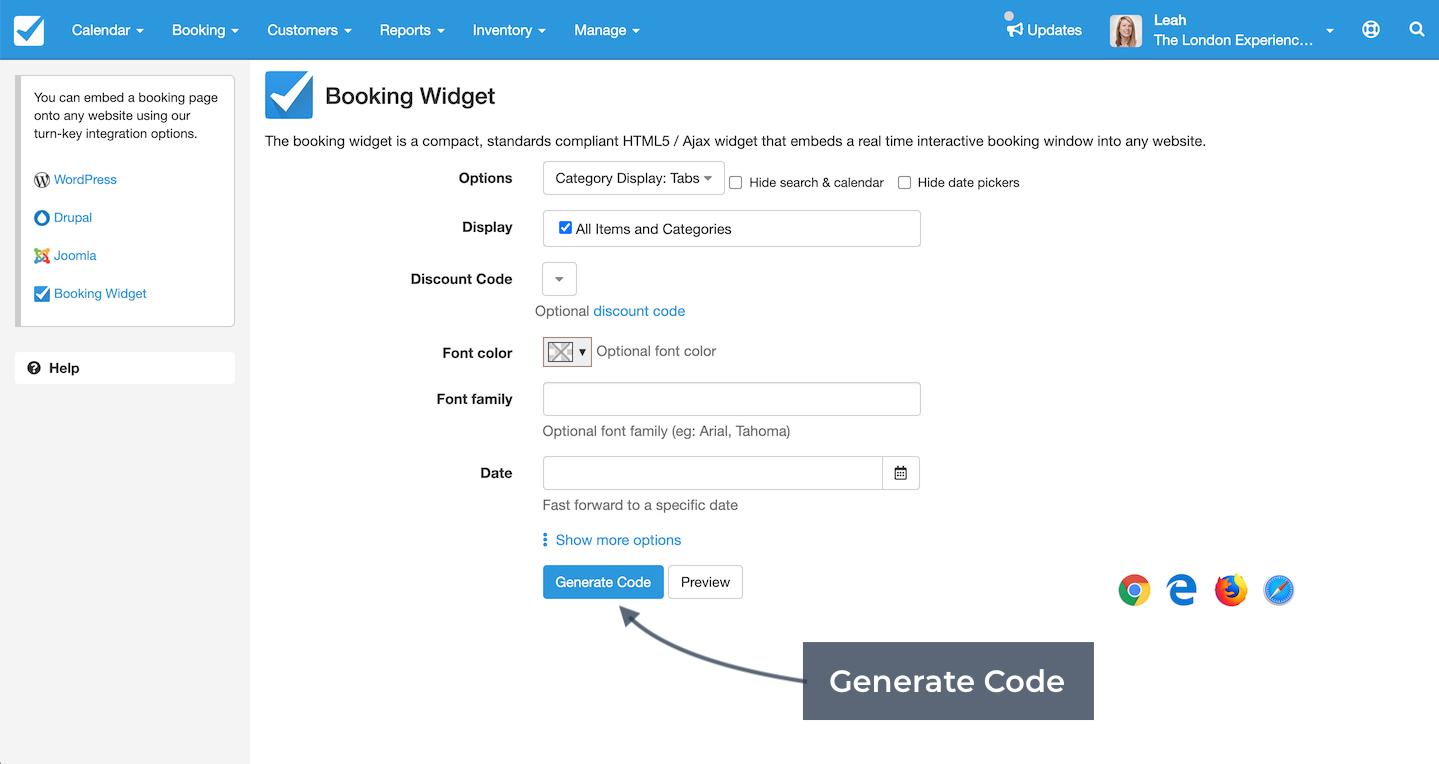Open the Booking menu
The image size is (1439, 764).
(205, 30)
